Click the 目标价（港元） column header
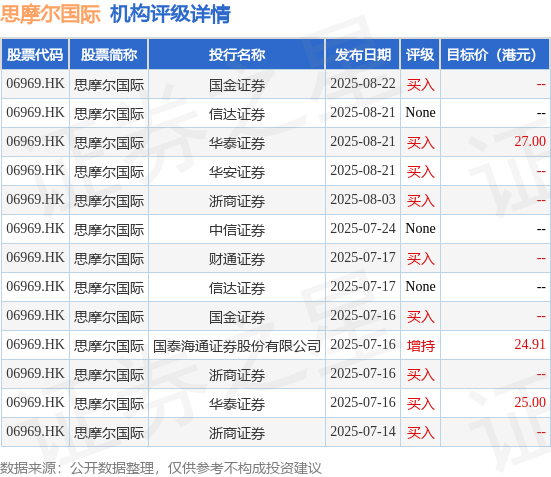The image size is (551, 477). click(495, 54)
